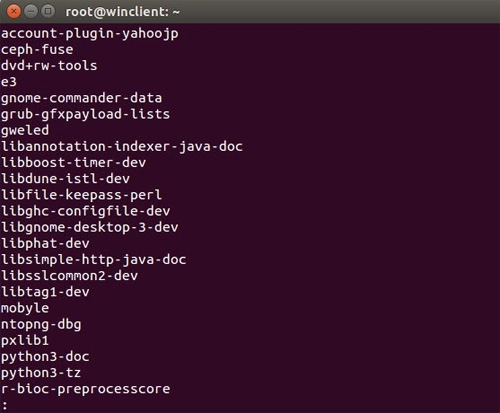Close the root@winclient terminal window

coord(14,12)
